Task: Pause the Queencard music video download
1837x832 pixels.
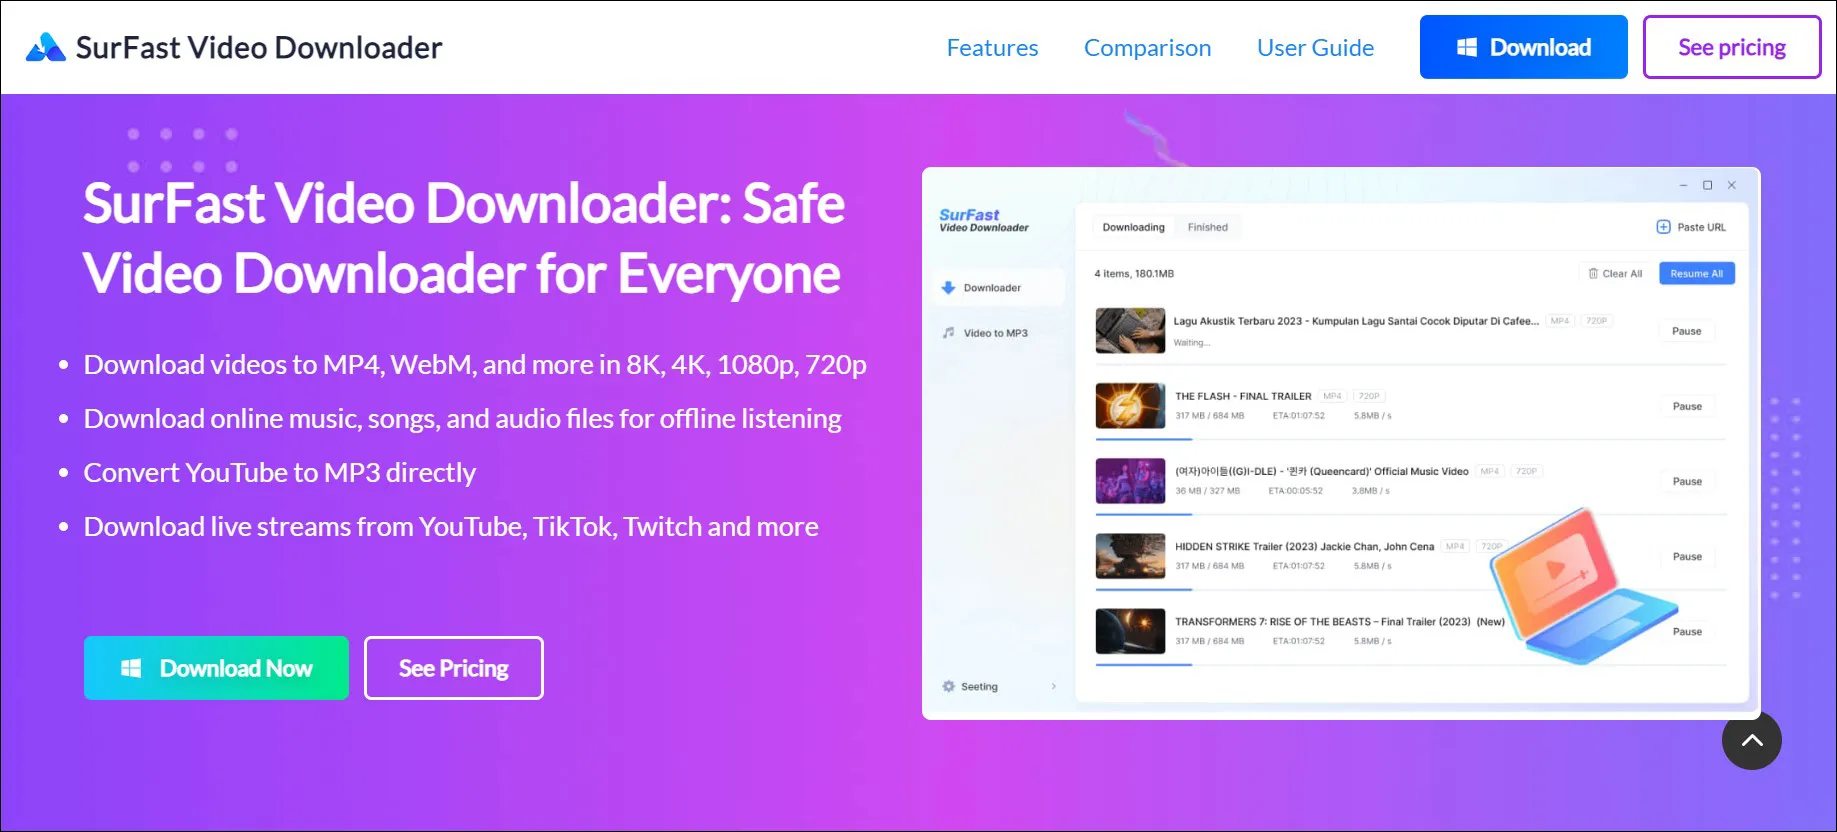Action: click(1687, 481)
